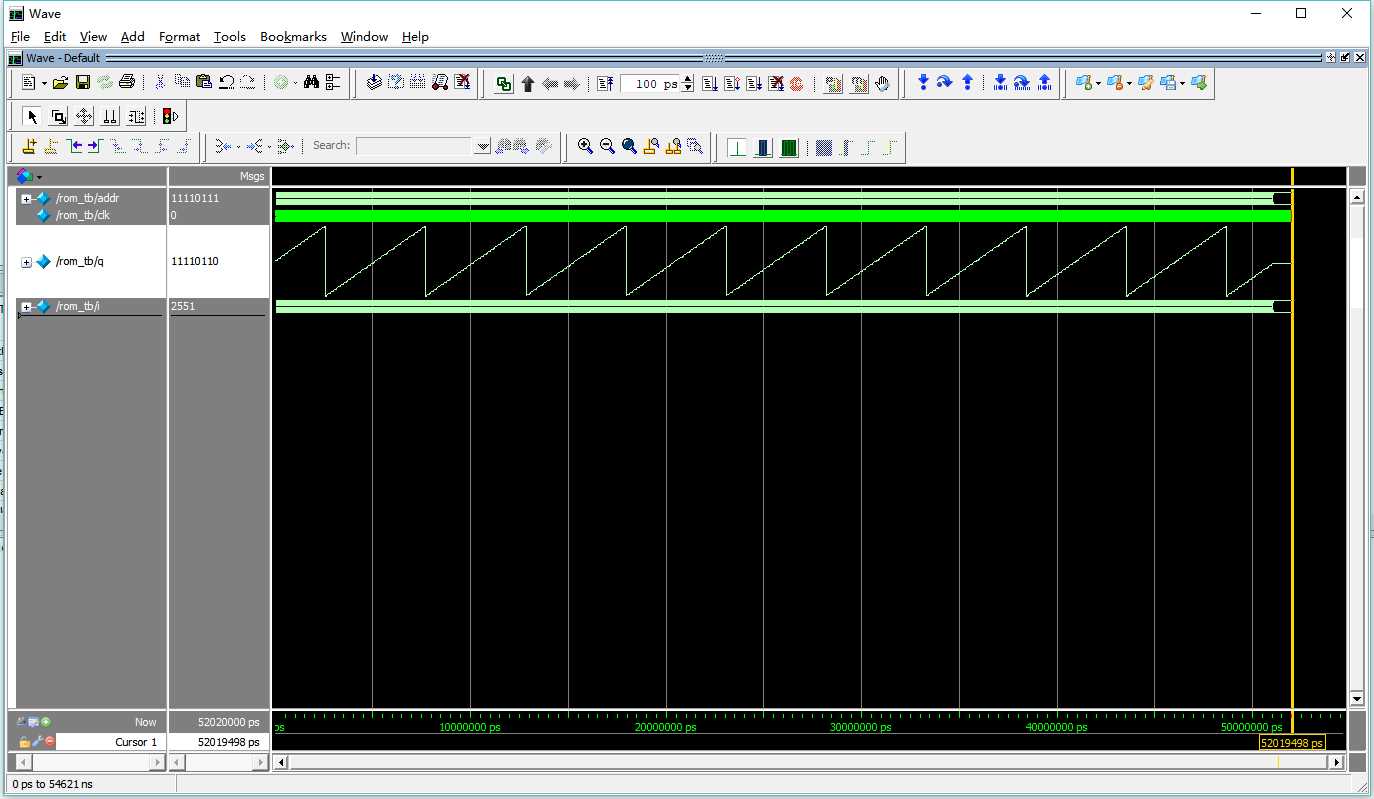Save using the floppy disk icon

pos(83,83)
